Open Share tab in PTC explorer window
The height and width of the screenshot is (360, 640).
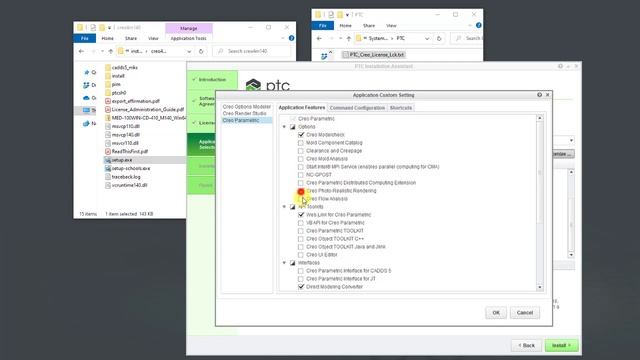point(369,25)
